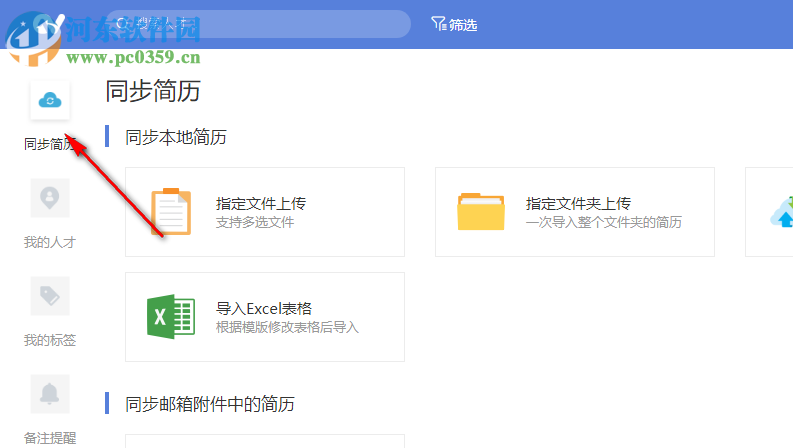
Task: Click the 根据模版修改表格后导入 description text
Action: (287, 327)
